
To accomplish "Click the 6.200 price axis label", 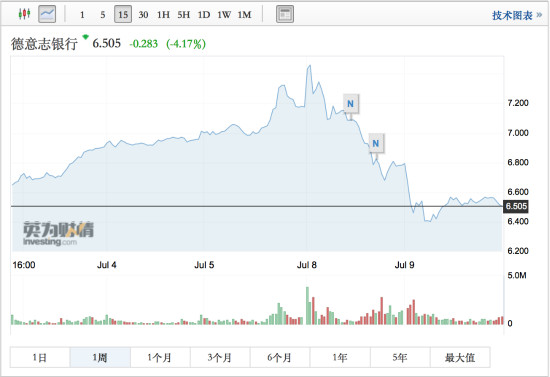I will coord(518,251).
